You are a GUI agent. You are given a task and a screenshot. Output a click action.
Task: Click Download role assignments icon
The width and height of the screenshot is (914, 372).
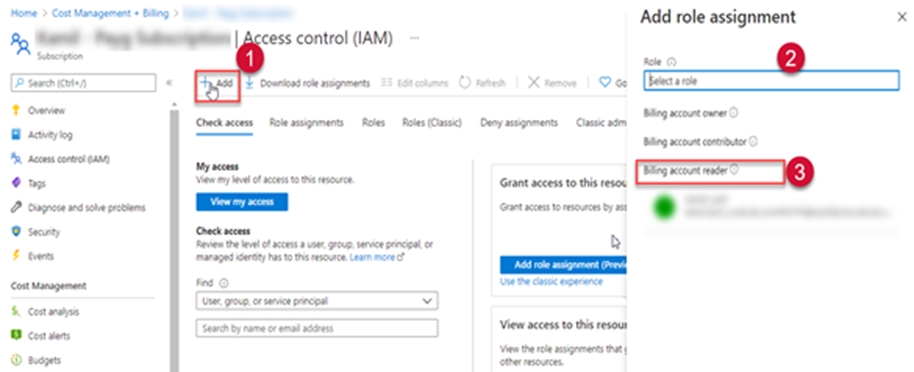coord(249,83)
